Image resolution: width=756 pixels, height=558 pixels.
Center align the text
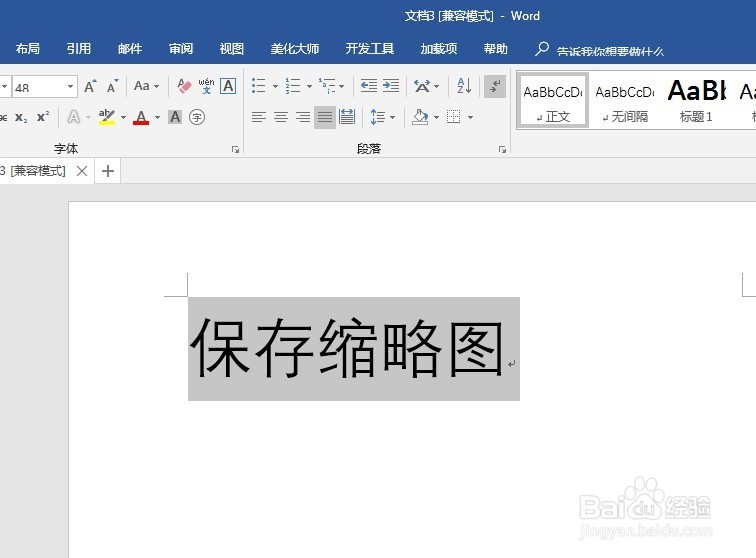(281, 117)
